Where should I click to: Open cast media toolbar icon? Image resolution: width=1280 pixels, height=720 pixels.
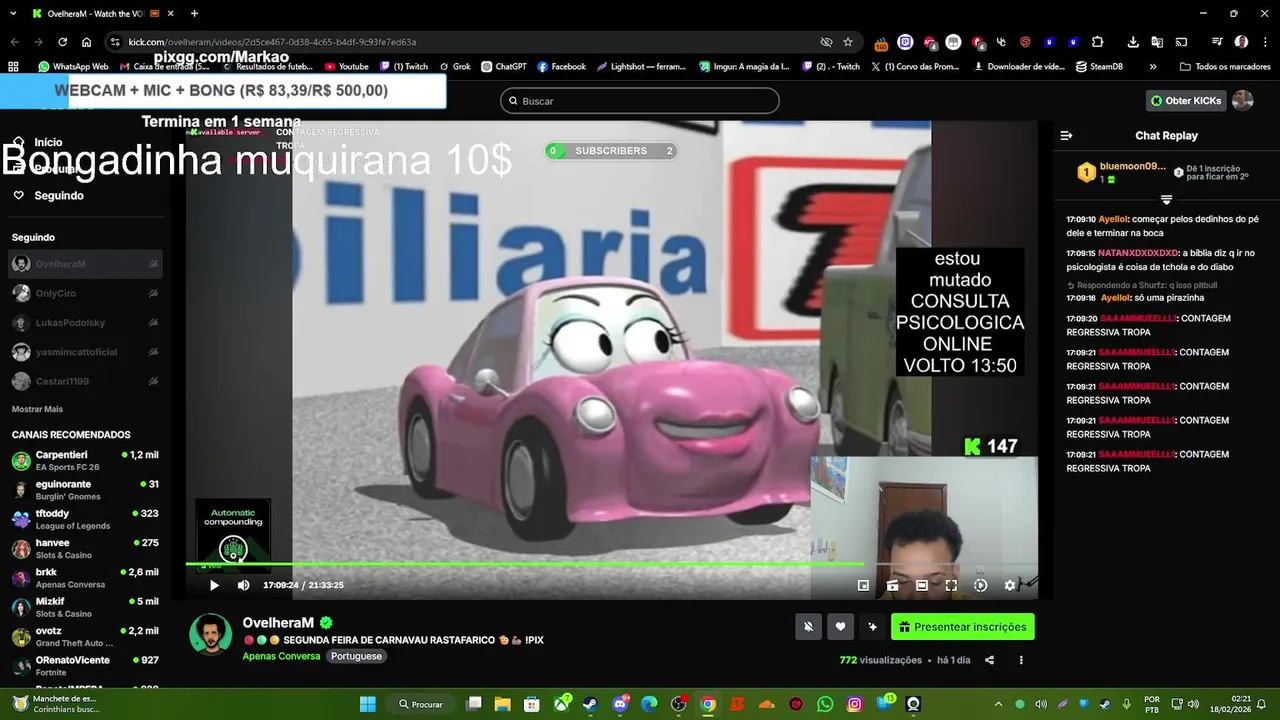tap(1181, 42)
